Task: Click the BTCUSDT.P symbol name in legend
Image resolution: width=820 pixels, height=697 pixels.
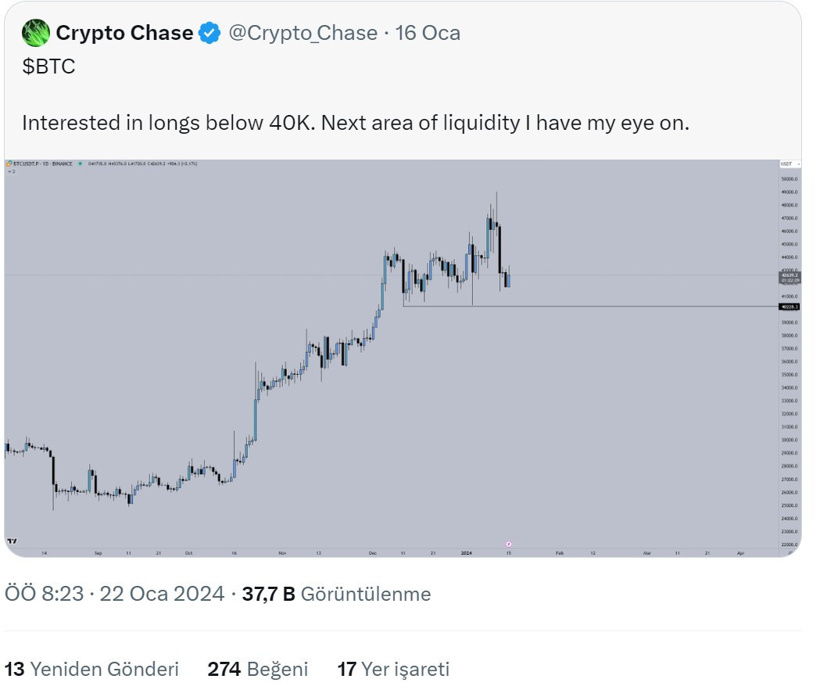Action: pyautogui.click(x=27, y=163)
